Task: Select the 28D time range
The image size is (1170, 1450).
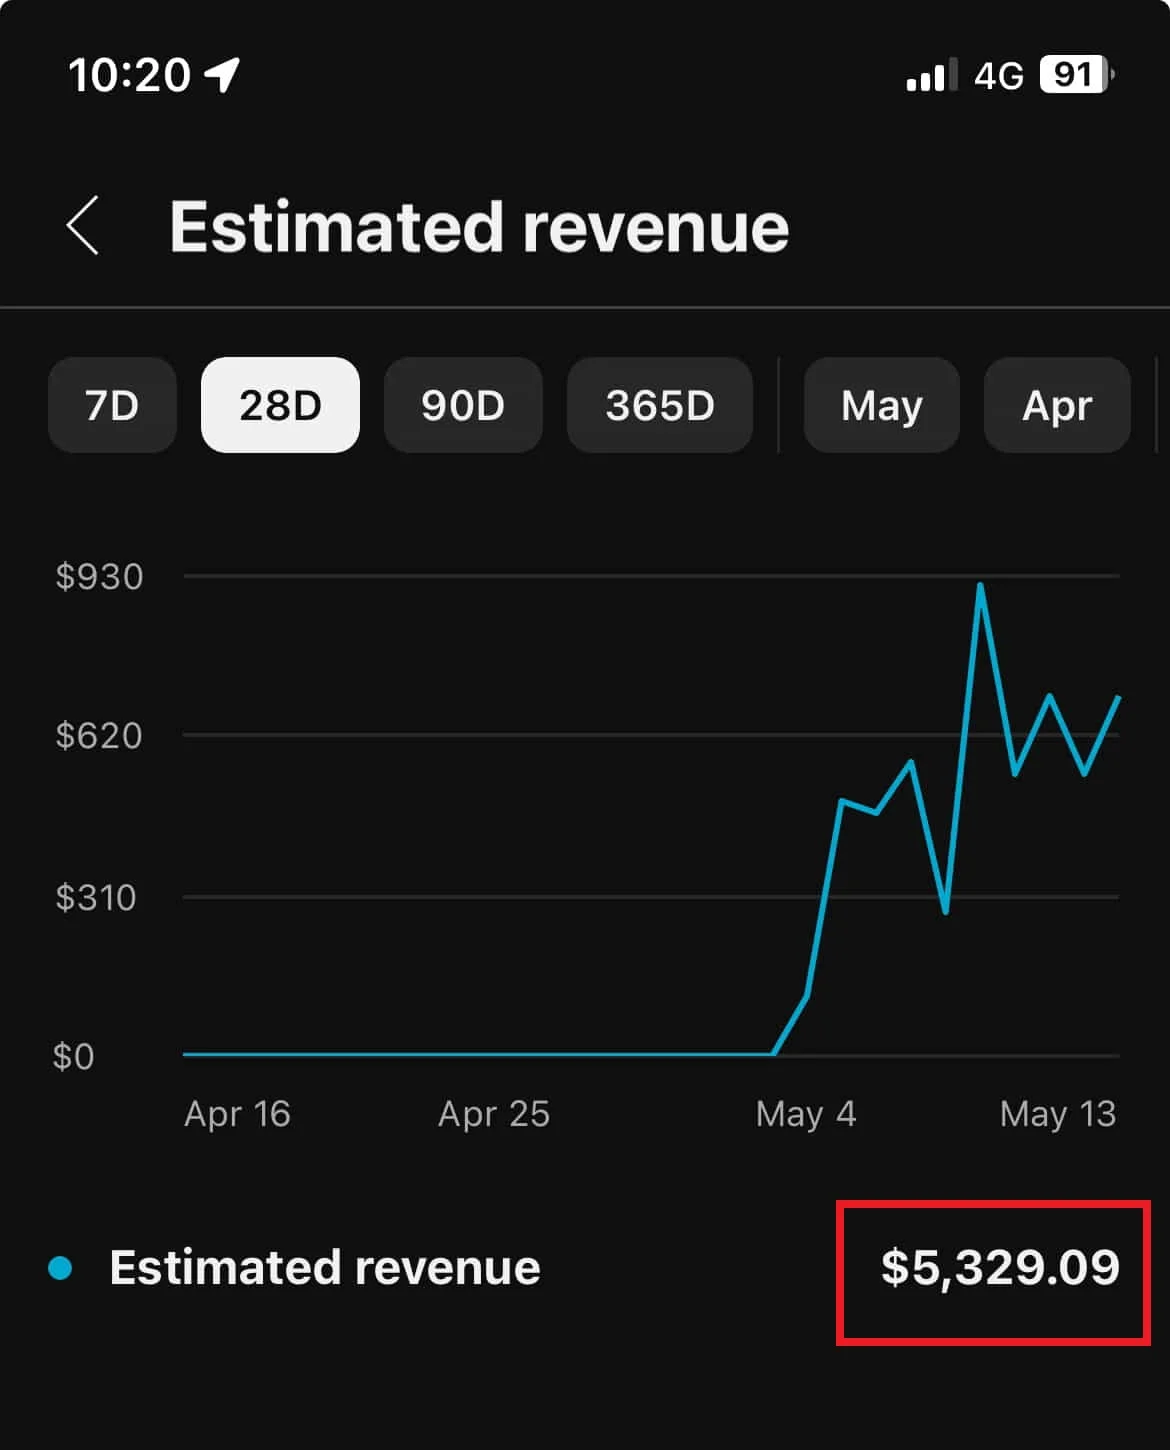Action: point(280,406)
